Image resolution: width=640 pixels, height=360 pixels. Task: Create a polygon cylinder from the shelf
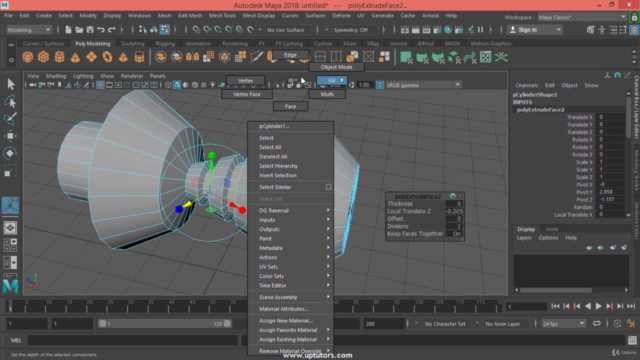pos(60,57)
